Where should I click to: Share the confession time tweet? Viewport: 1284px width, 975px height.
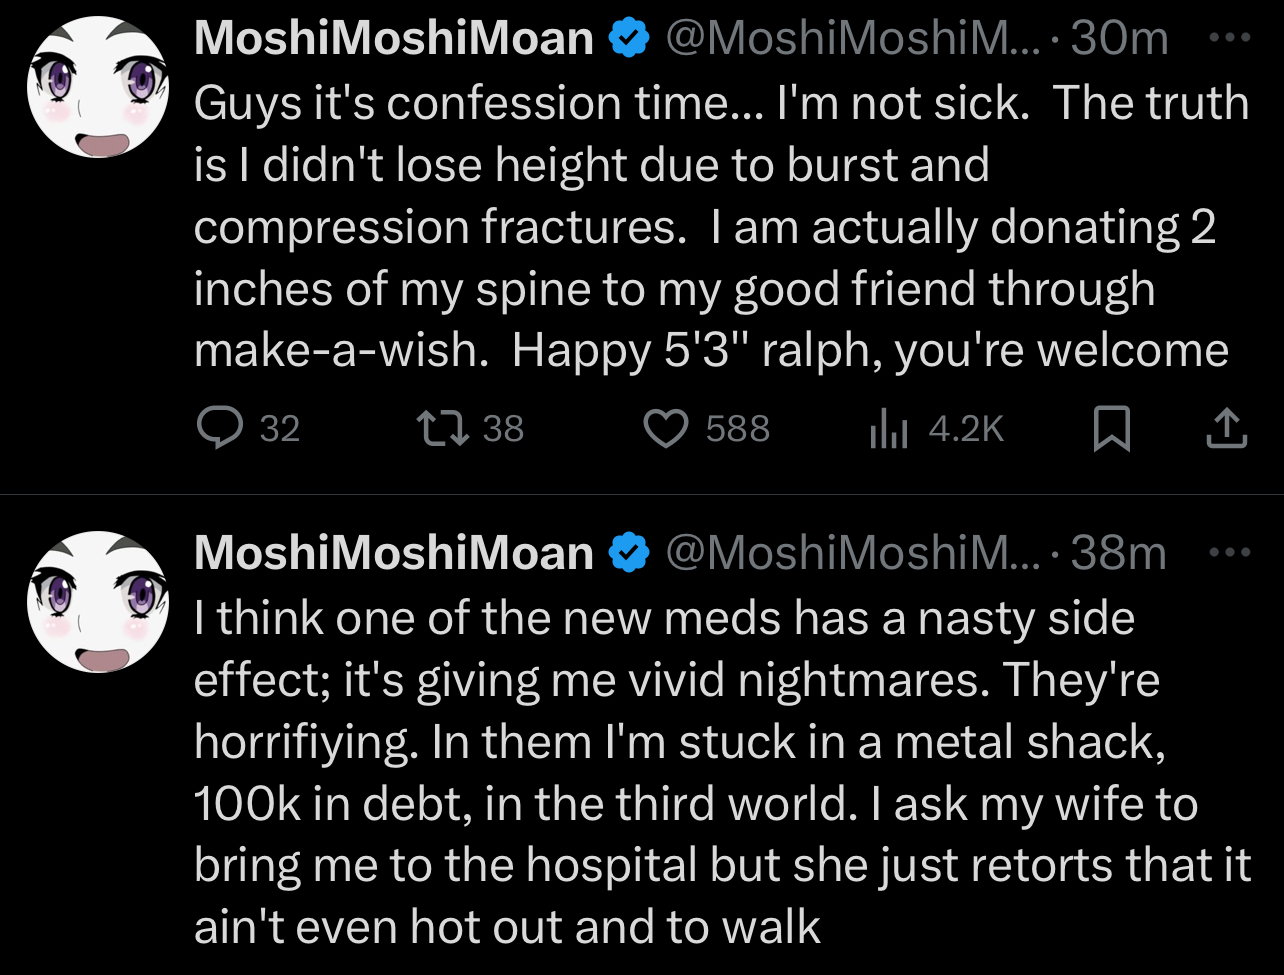[1225, 429]
